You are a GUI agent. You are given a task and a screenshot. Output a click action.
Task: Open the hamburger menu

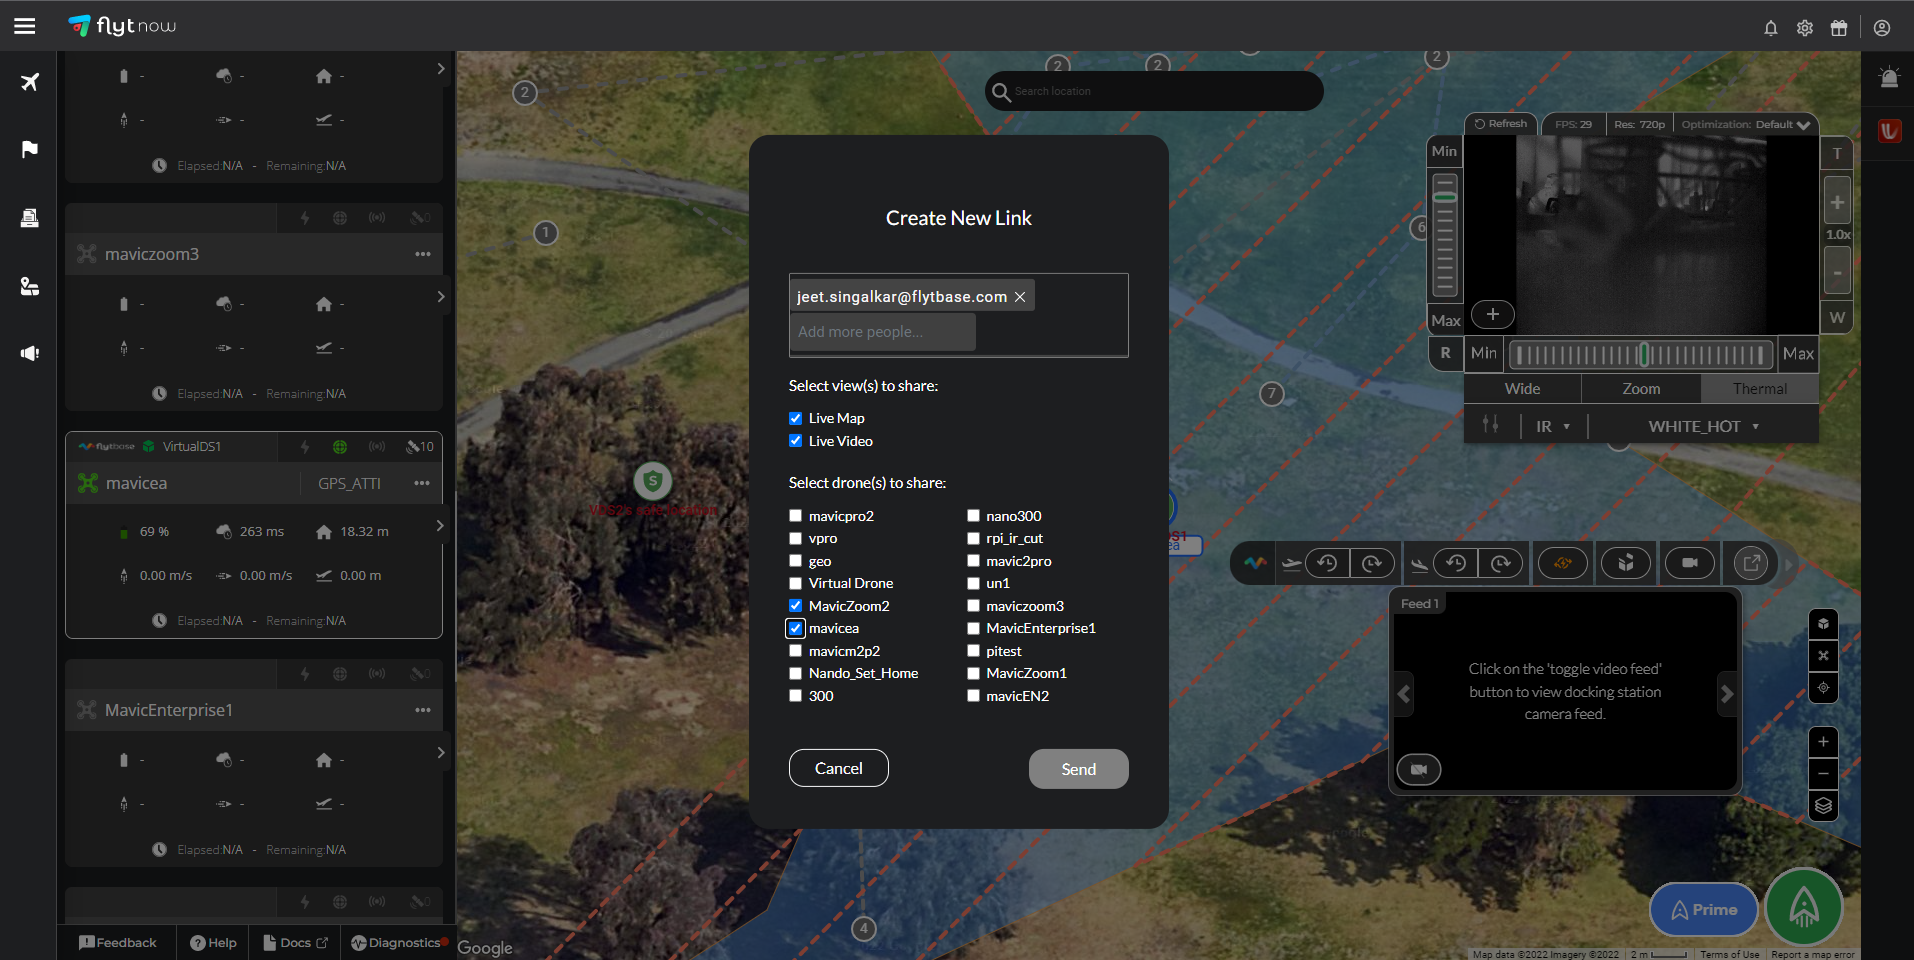[x=25, y=26]
